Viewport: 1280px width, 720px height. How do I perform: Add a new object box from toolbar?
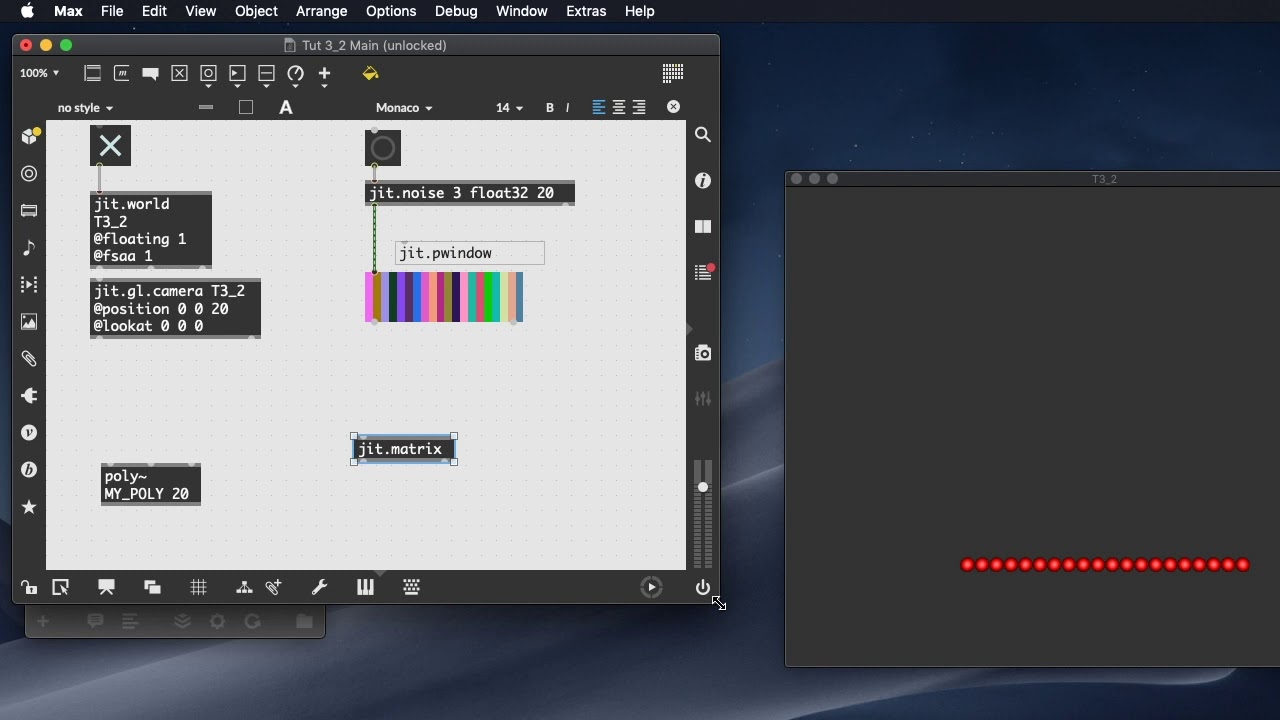[x=92, y=73]
